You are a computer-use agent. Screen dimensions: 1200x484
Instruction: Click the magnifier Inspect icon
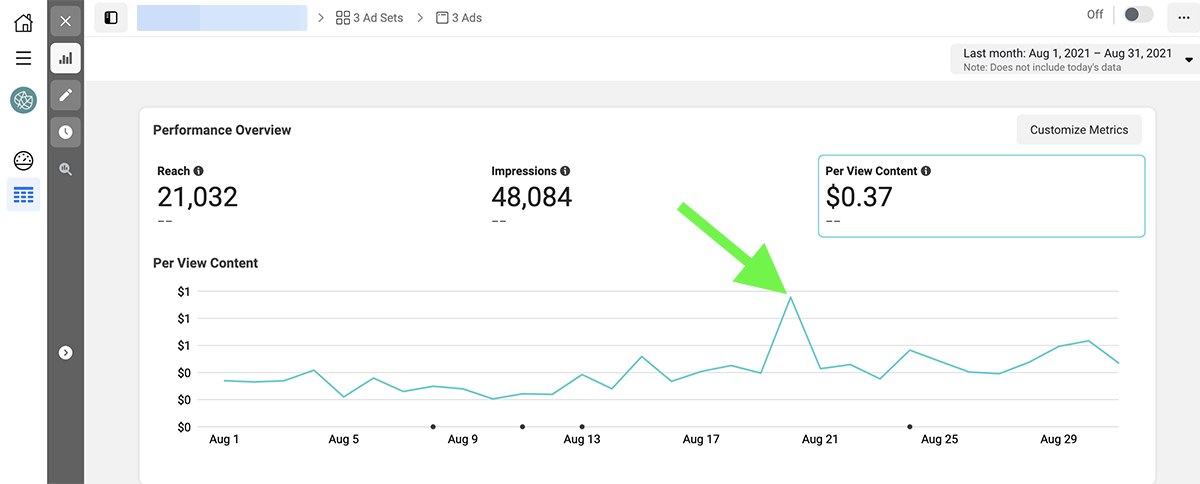tap(65, 169)
